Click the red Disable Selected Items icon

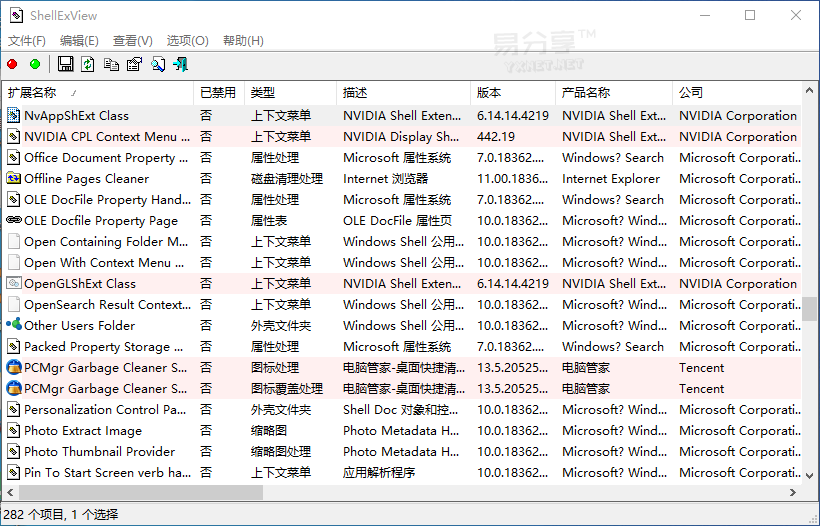(12, 64)
